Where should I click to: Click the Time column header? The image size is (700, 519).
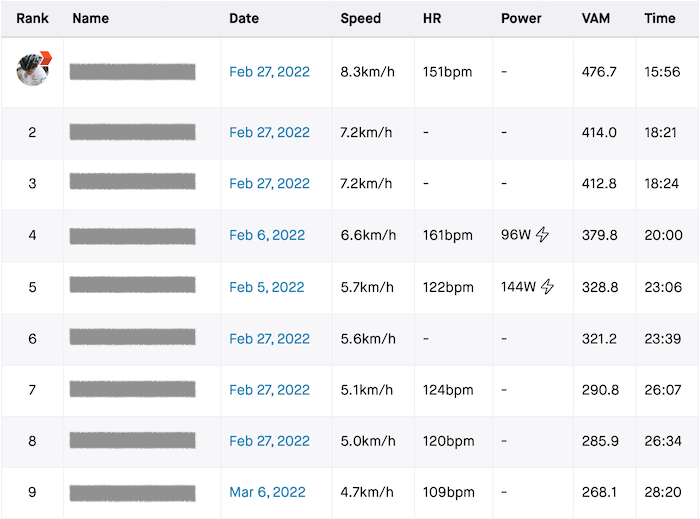point(659,19)
